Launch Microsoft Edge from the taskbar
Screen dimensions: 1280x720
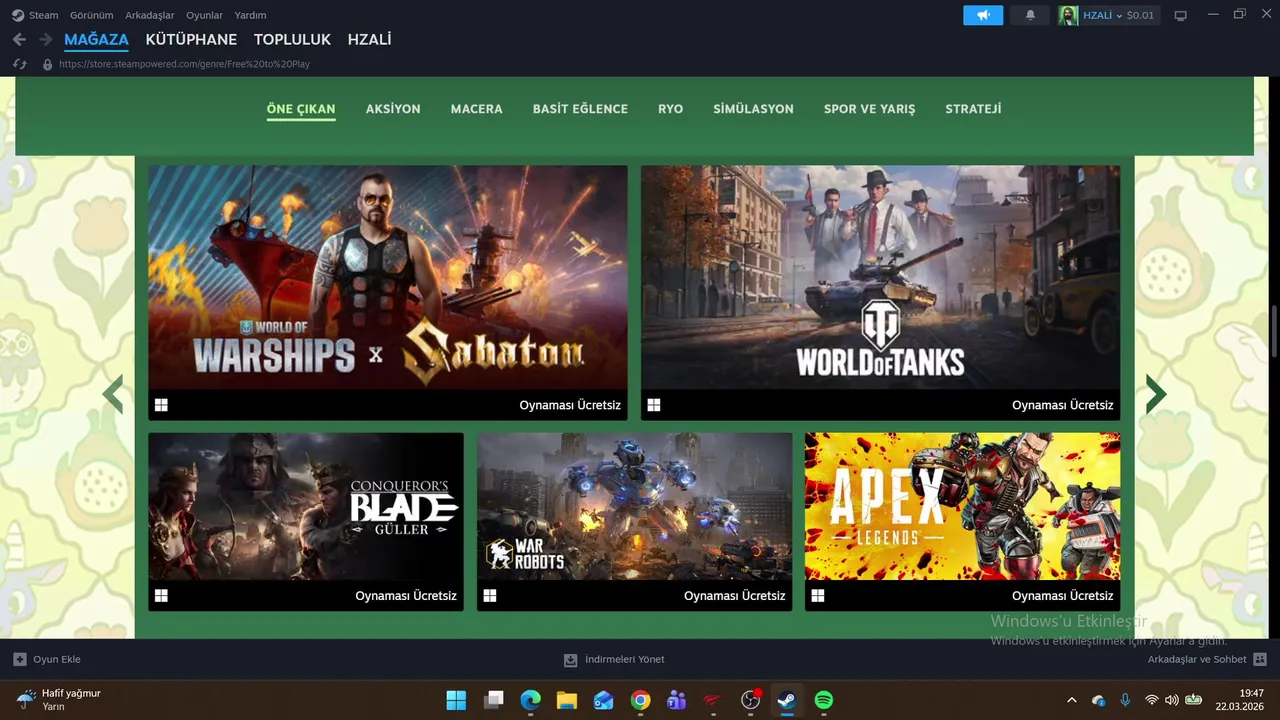coord(530,700)
